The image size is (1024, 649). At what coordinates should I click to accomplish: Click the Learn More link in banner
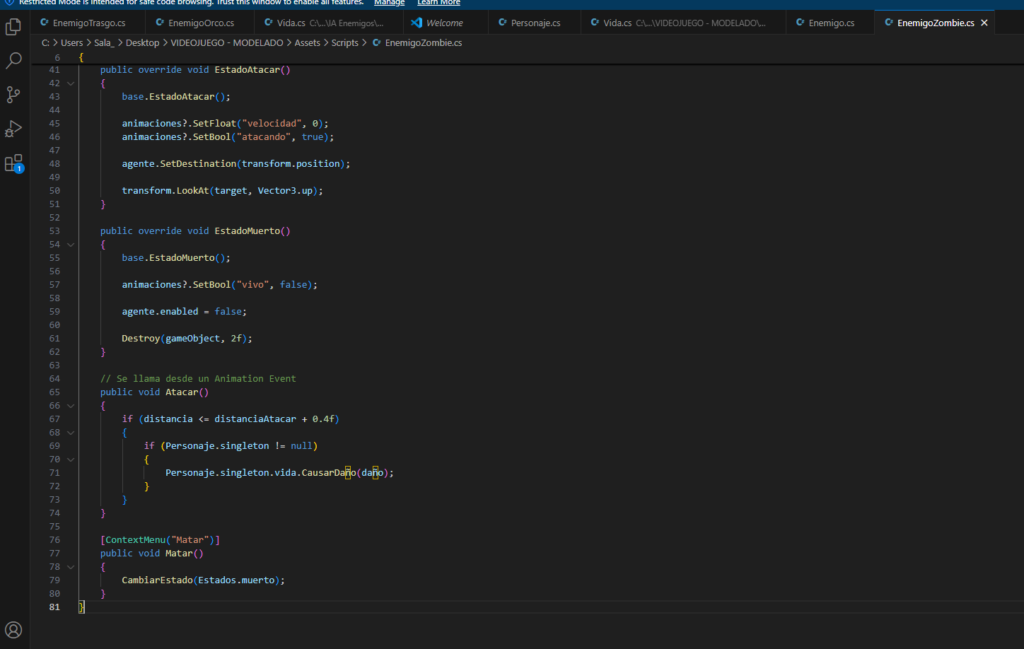click(x=439, y=3)
